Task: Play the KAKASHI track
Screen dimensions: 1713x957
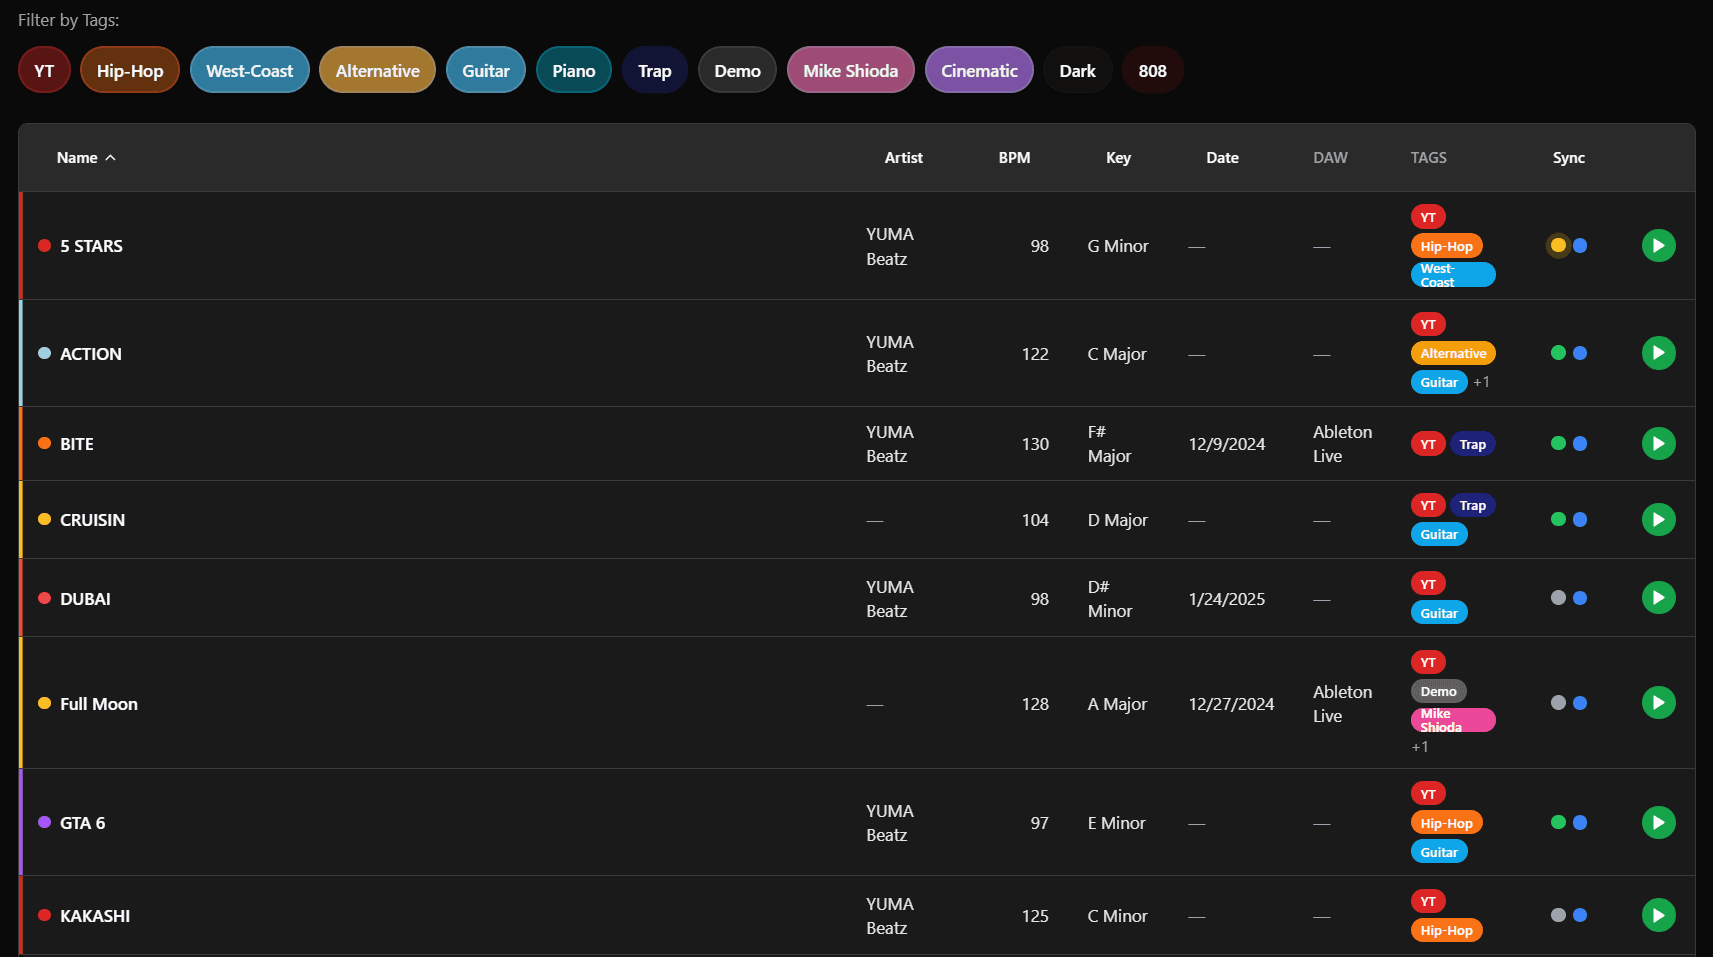Action: pos(1658,915)
